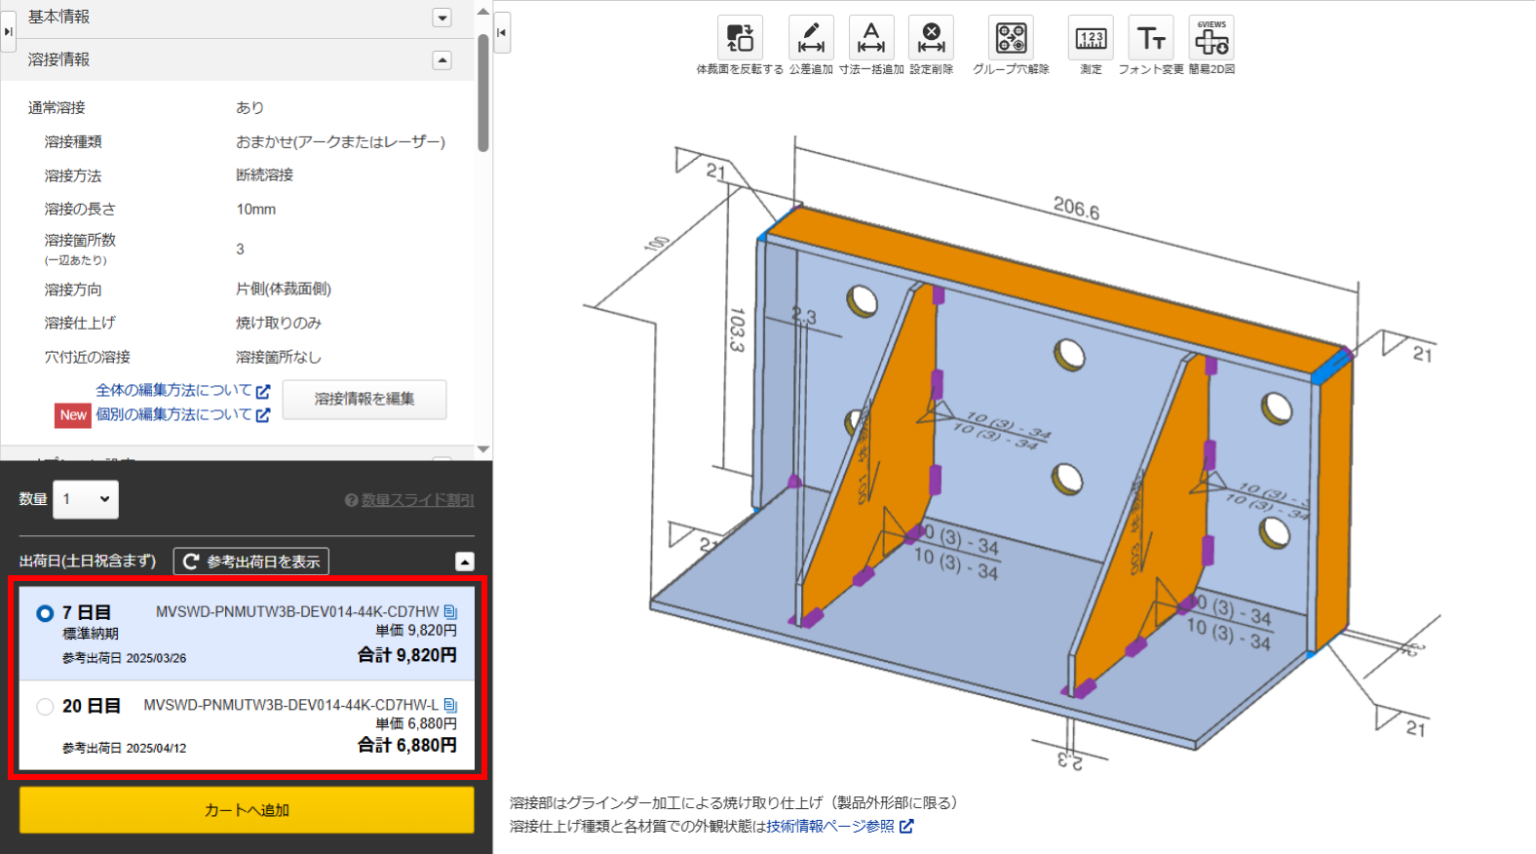1536x854 pixels.
Task: Expand the 基本情報 section
Action: [x=440, y=17]
